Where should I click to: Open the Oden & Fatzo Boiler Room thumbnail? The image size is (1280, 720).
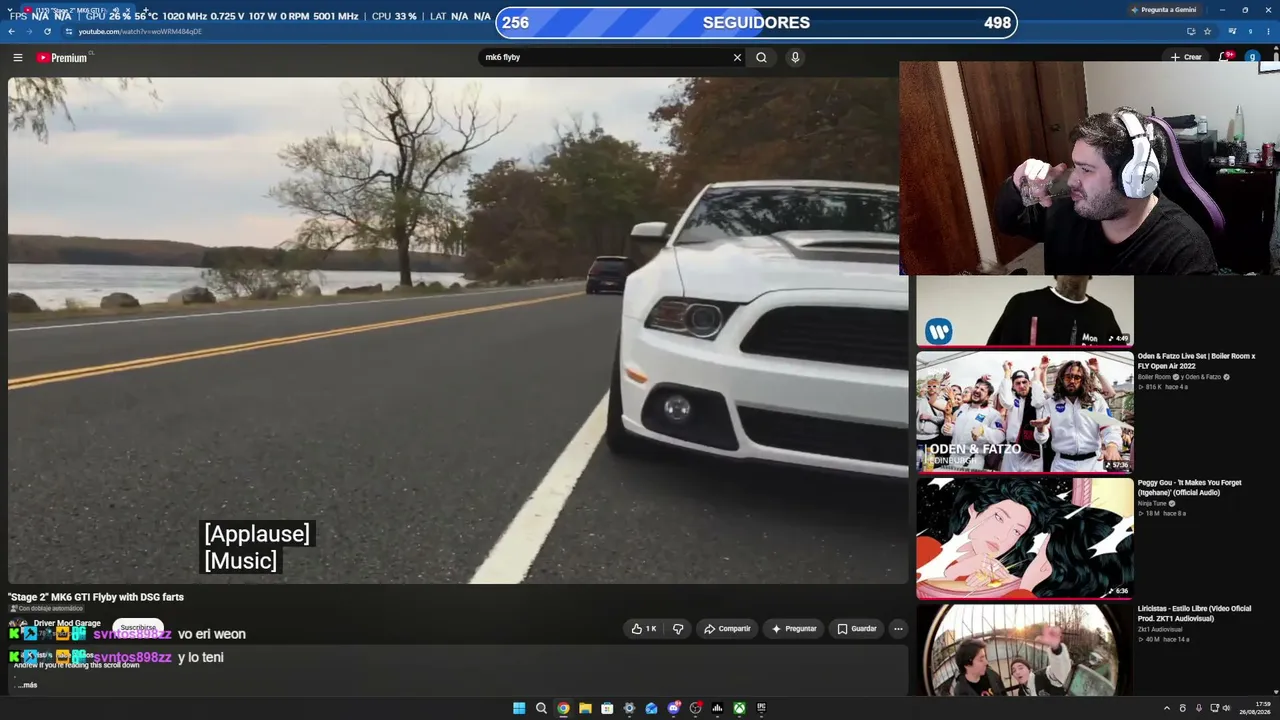[x=1025, y=411]
